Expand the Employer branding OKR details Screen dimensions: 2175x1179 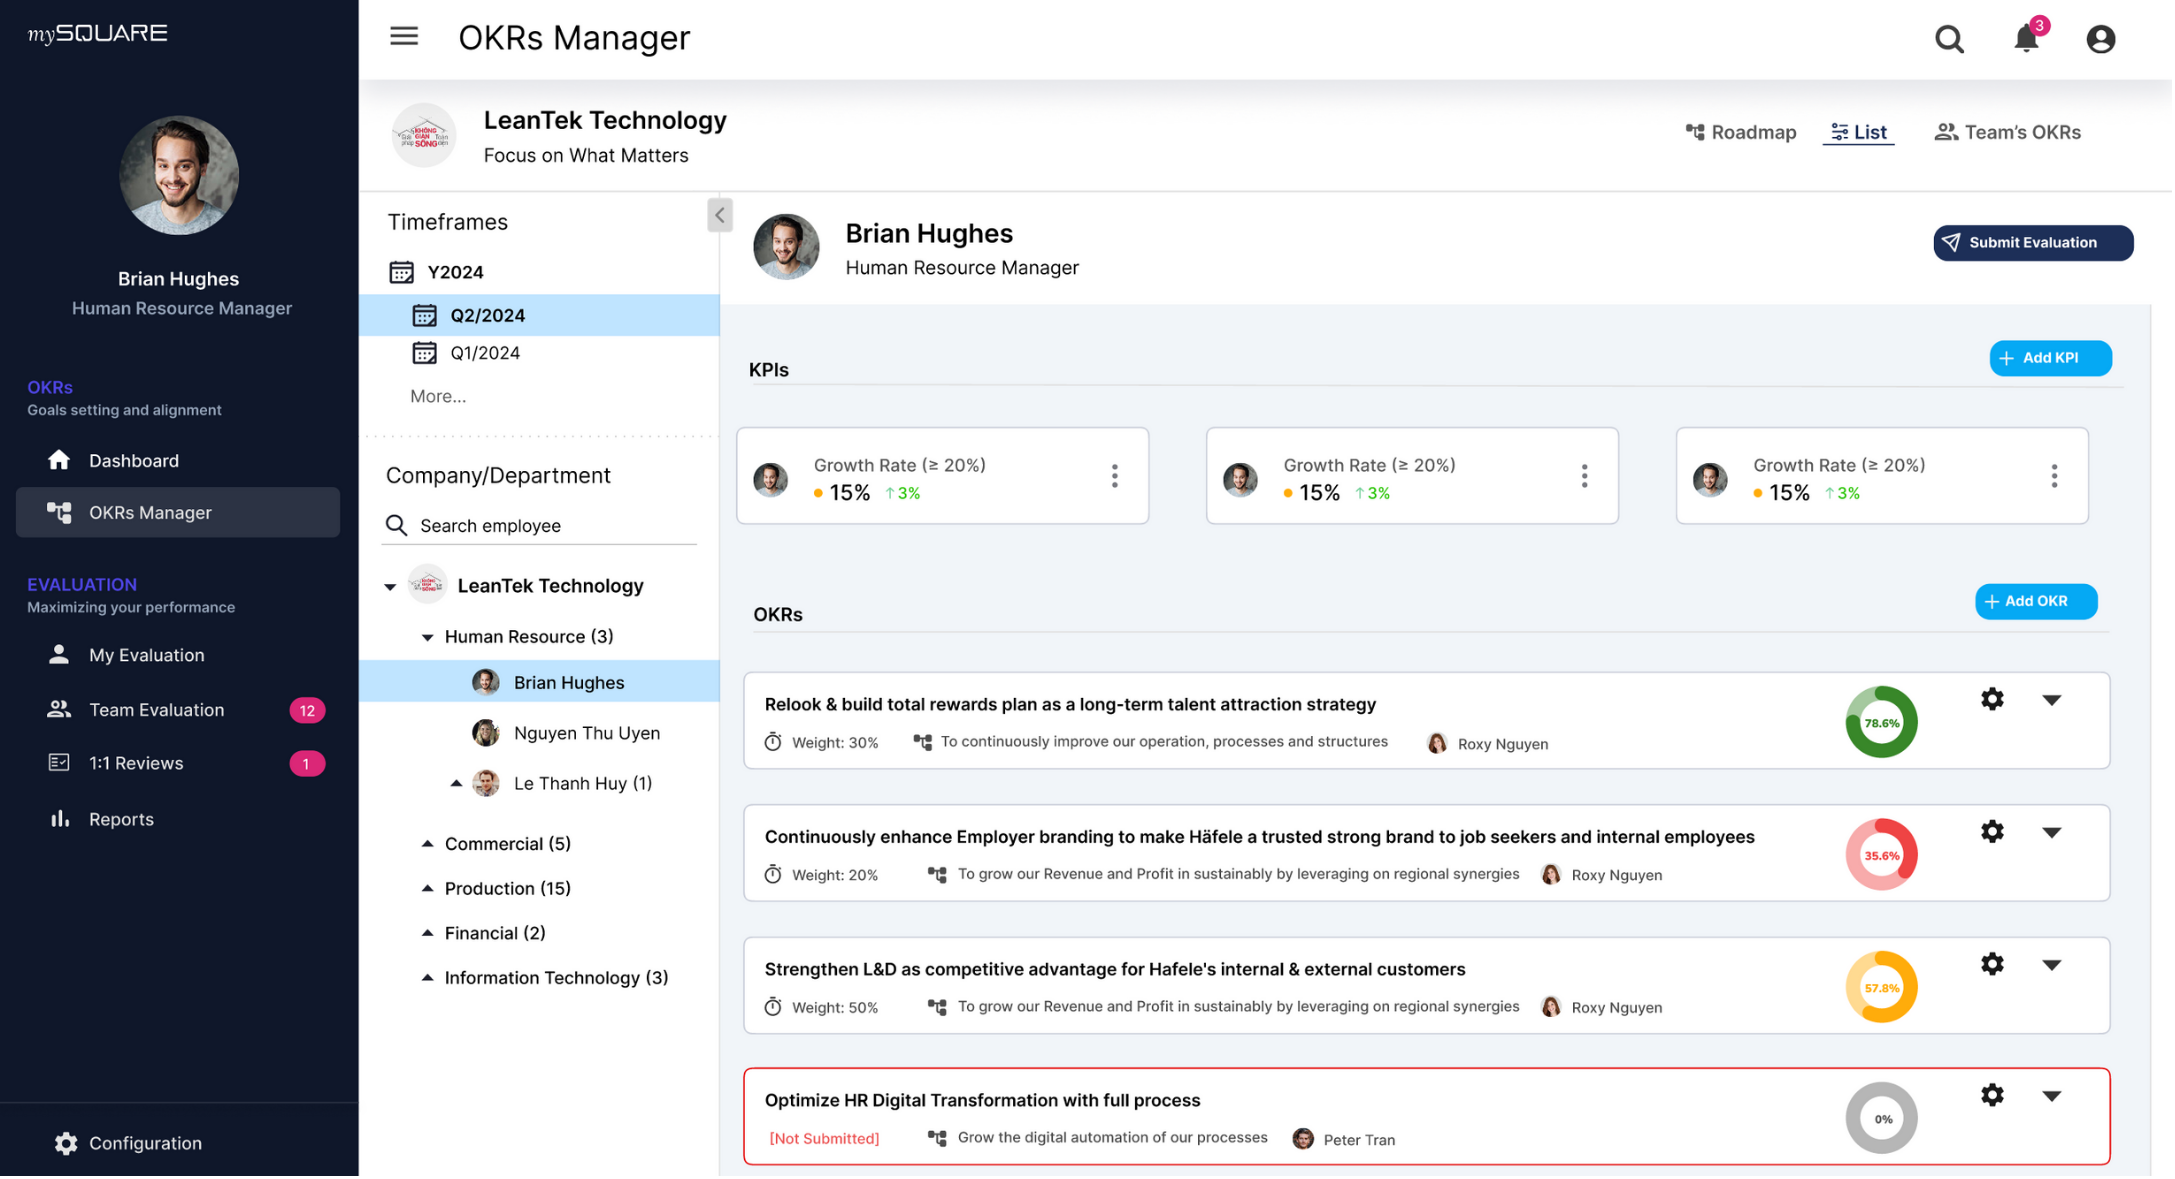pyautogui.click(x=2051, y=832)
